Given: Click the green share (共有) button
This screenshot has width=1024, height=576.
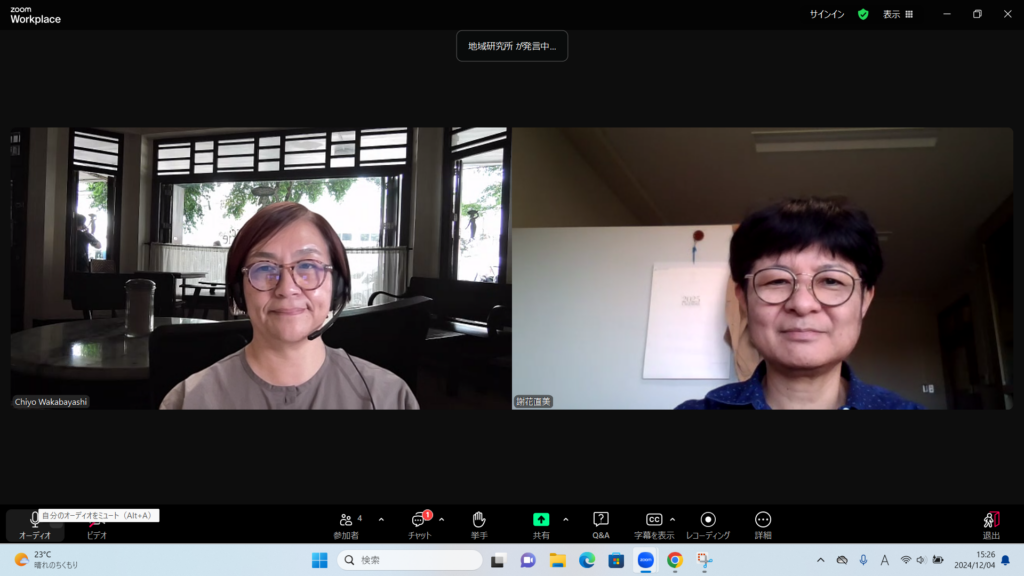Looking at the screenshot, I should coord(541,524).
